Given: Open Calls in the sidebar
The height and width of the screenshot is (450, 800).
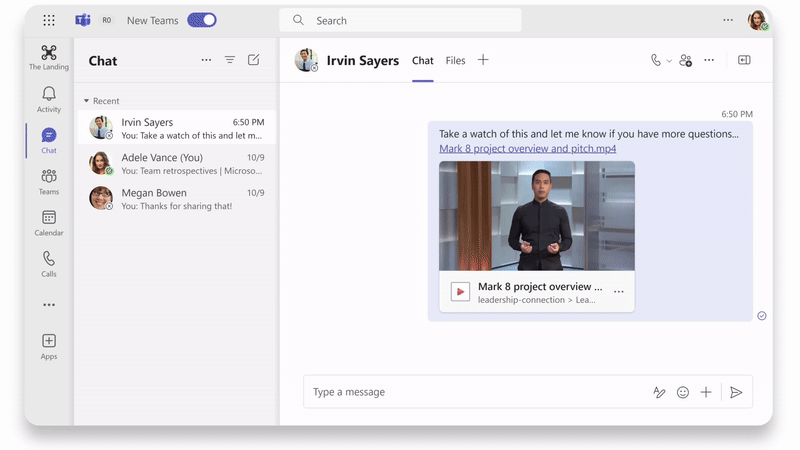Looking at the screenshot, I should coord(49,264).
